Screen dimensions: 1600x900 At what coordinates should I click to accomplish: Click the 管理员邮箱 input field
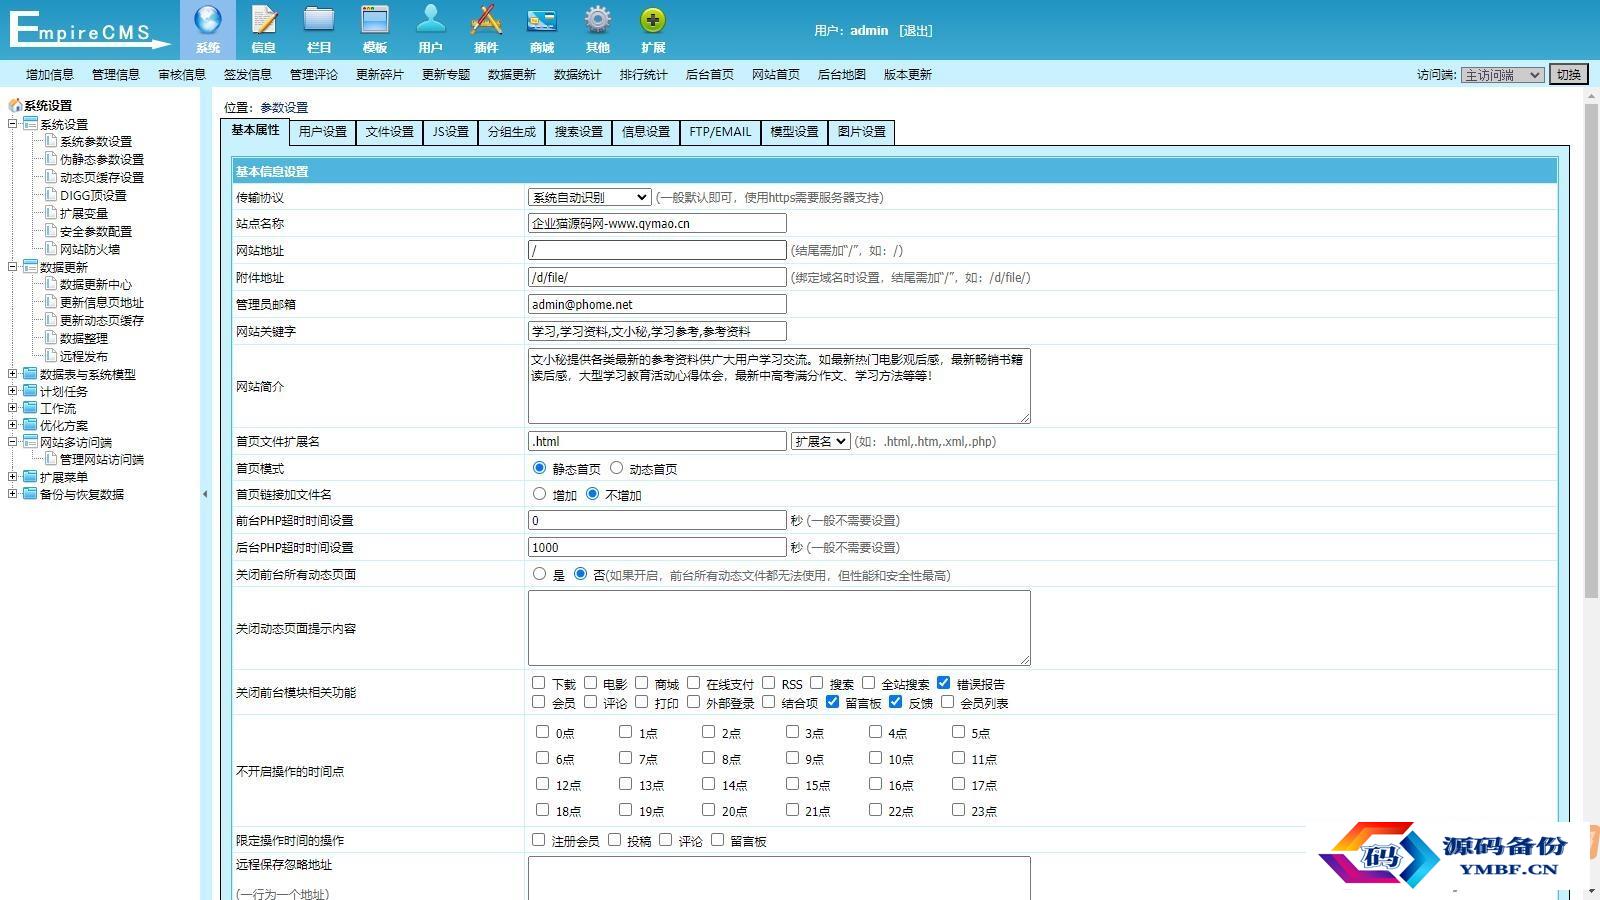point(657,305)
